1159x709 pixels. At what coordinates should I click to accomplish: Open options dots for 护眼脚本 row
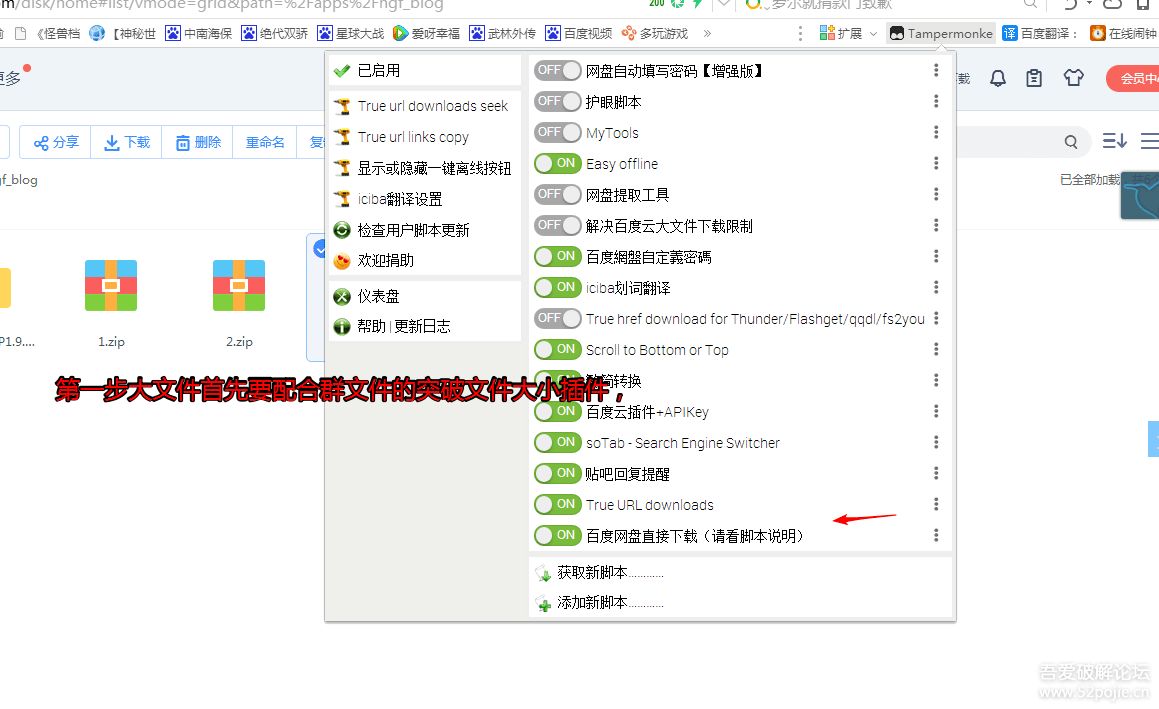pyautogui.click(x=936, y=101)
